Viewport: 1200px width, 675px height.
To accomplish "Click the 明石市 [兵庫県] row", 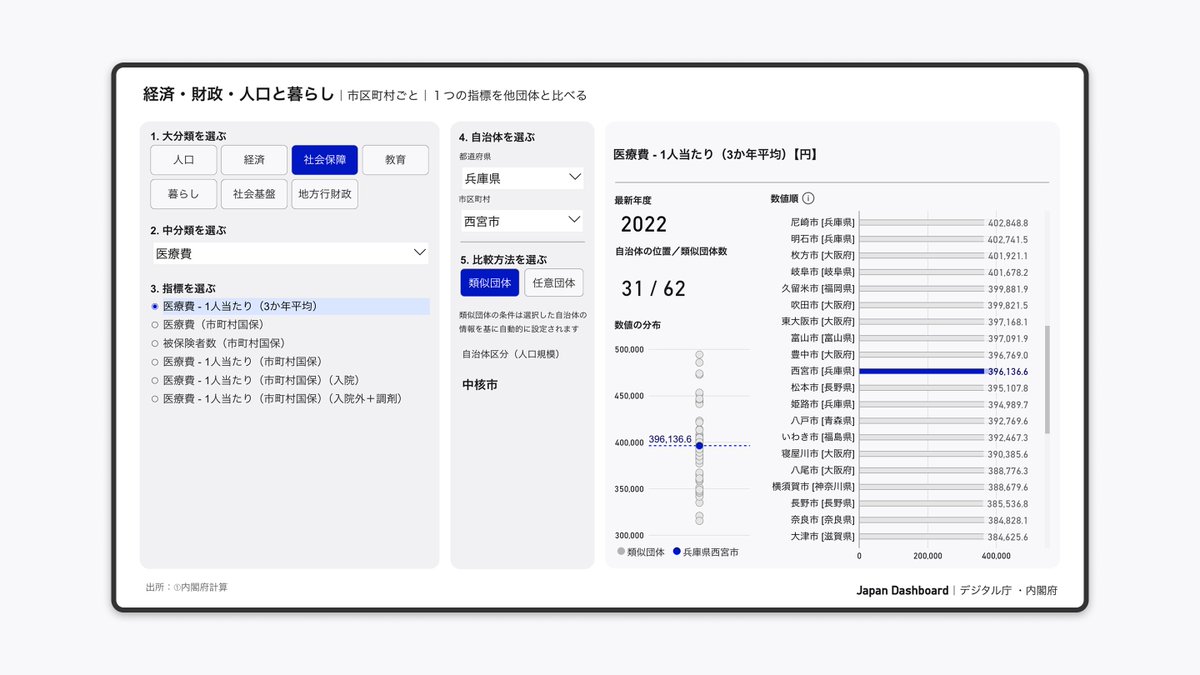I will [910, 240].
